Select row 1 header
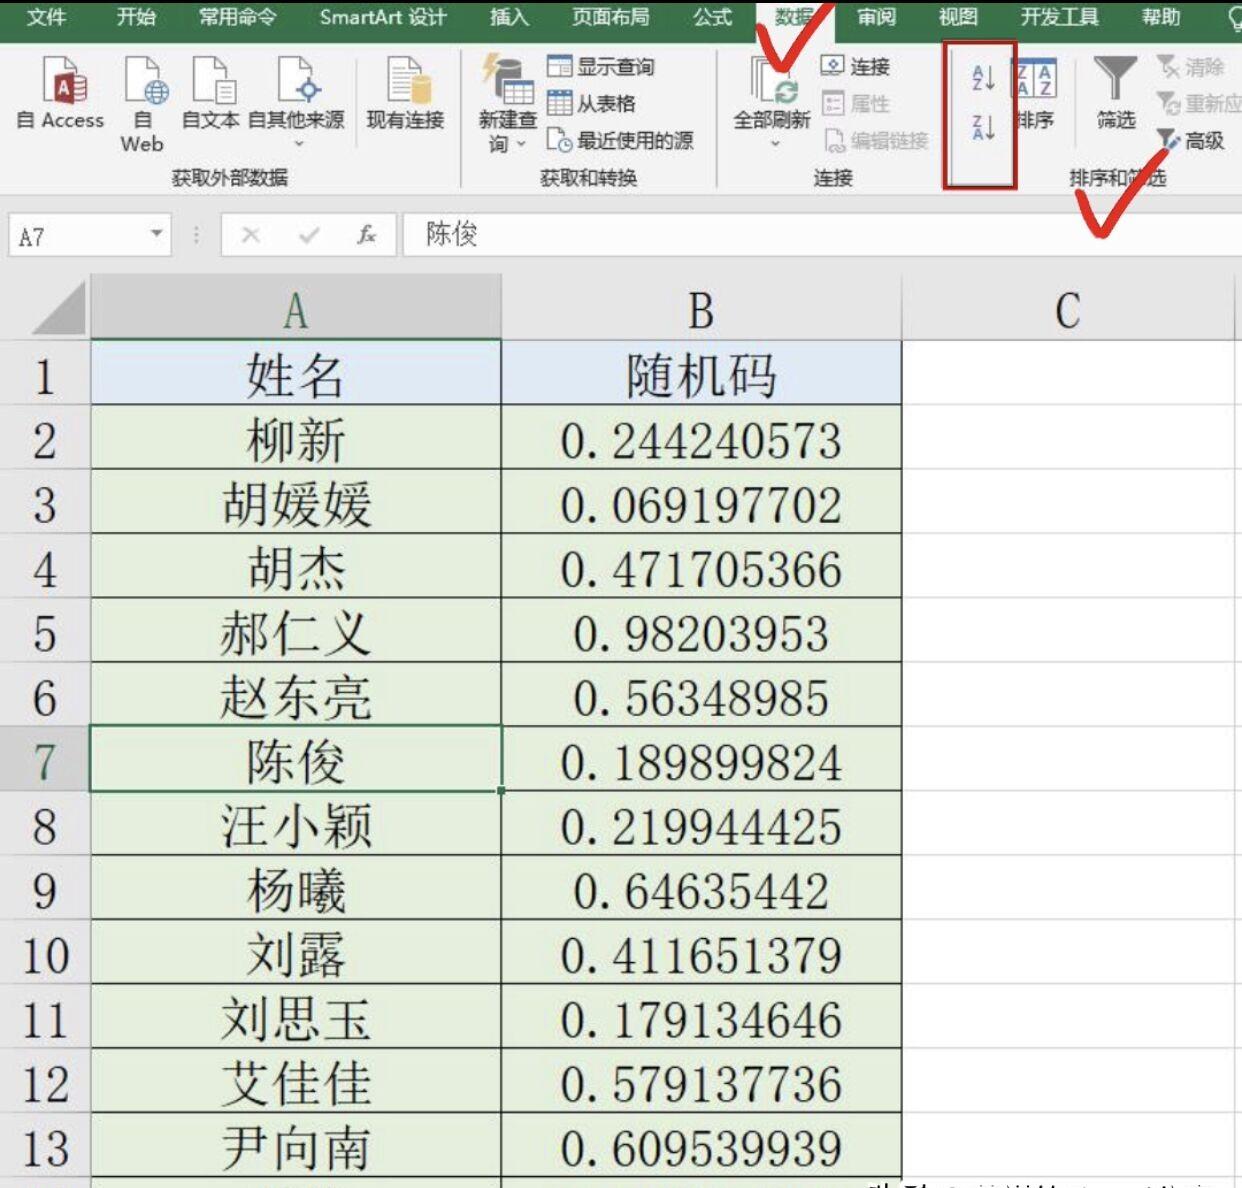The image size is (1242, 1188). point(45,374)
